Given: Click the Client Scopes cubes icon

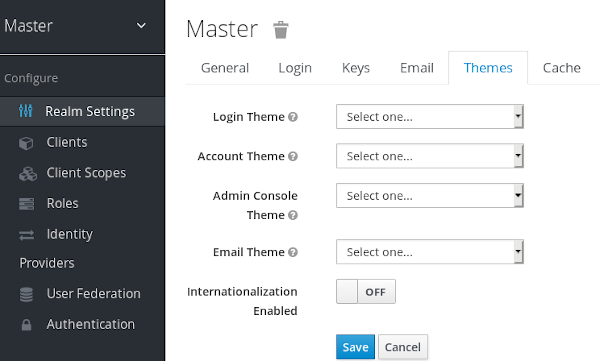Looking at the screenshot, I should pos(28,174).
